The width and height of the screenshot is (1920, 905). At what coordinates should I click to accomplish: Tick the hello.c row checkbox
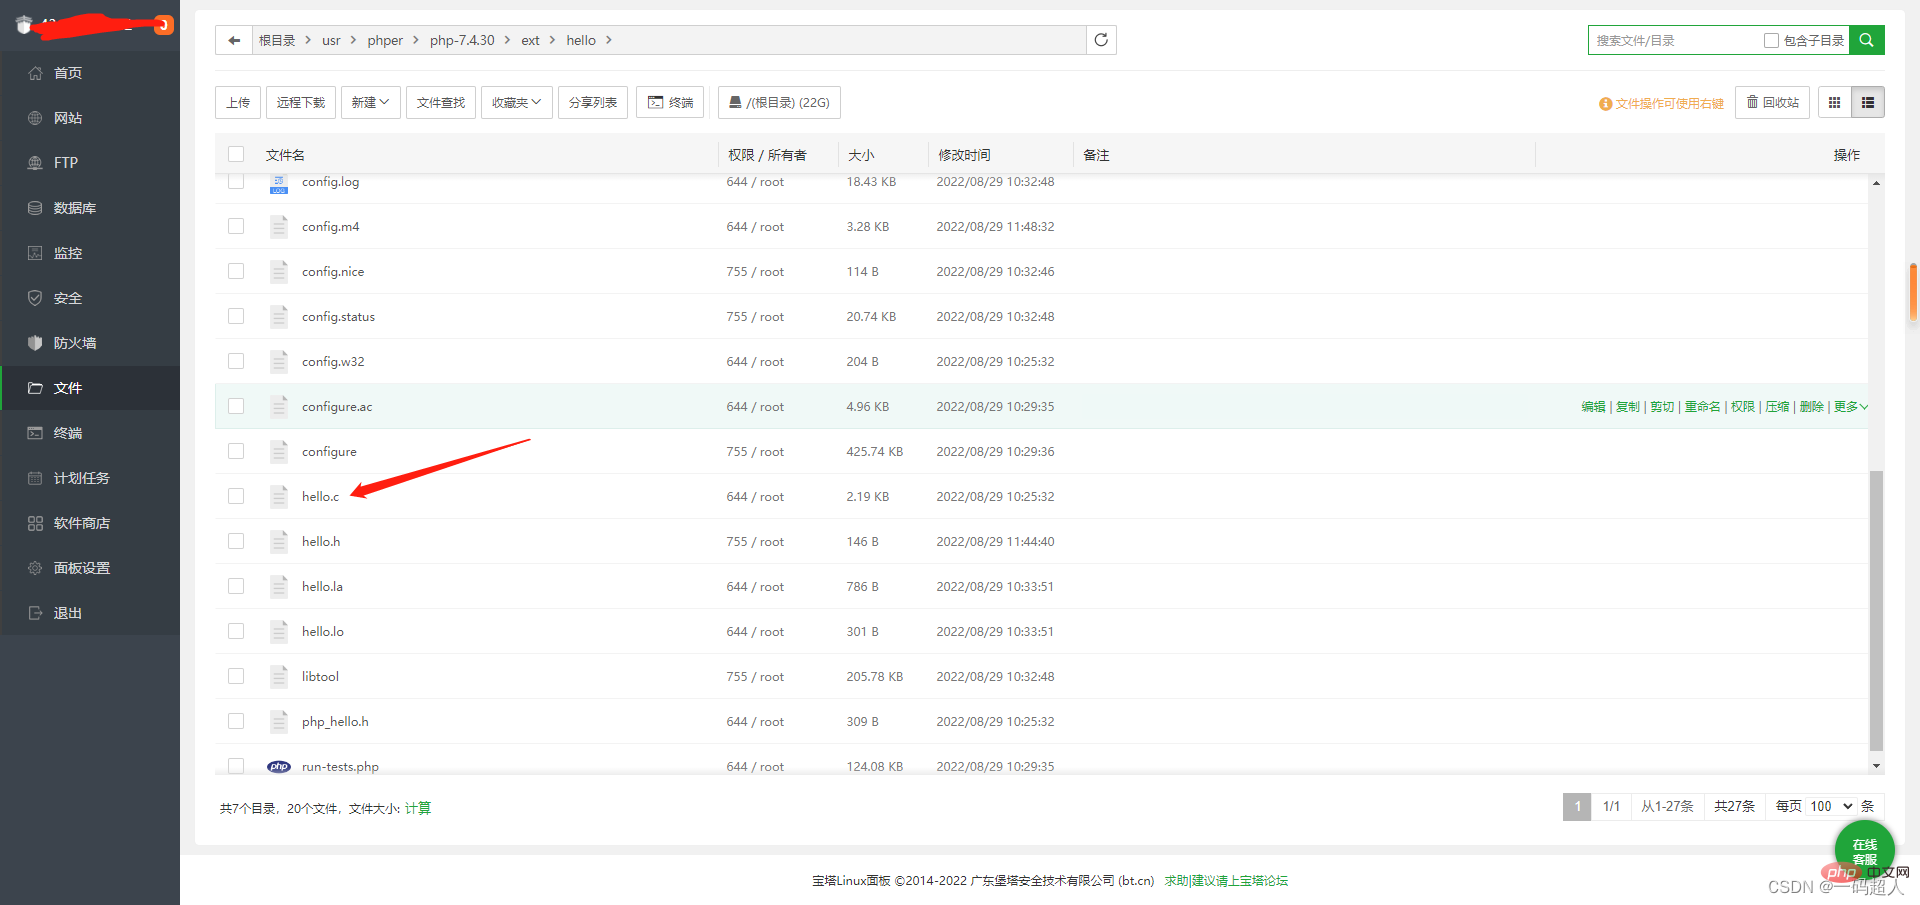(236, 496)
